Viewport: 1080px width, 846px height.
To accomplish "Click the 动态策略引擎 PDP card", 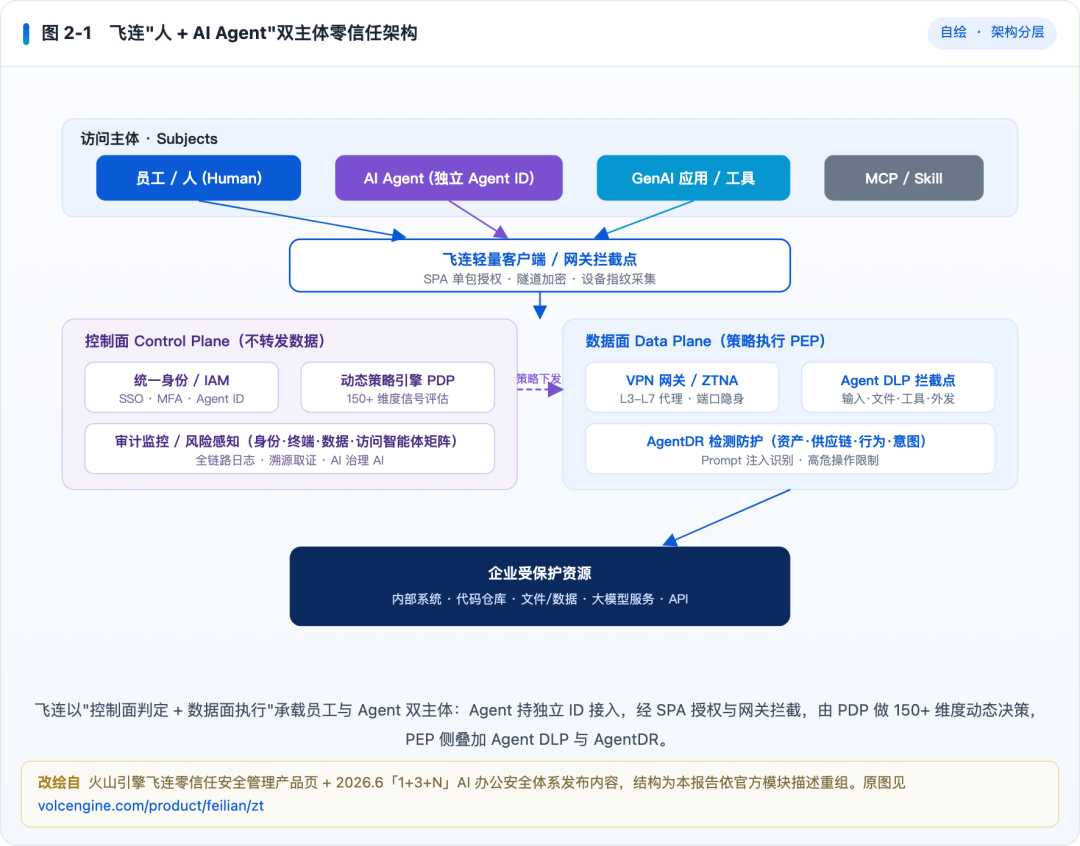I will 397,388.
